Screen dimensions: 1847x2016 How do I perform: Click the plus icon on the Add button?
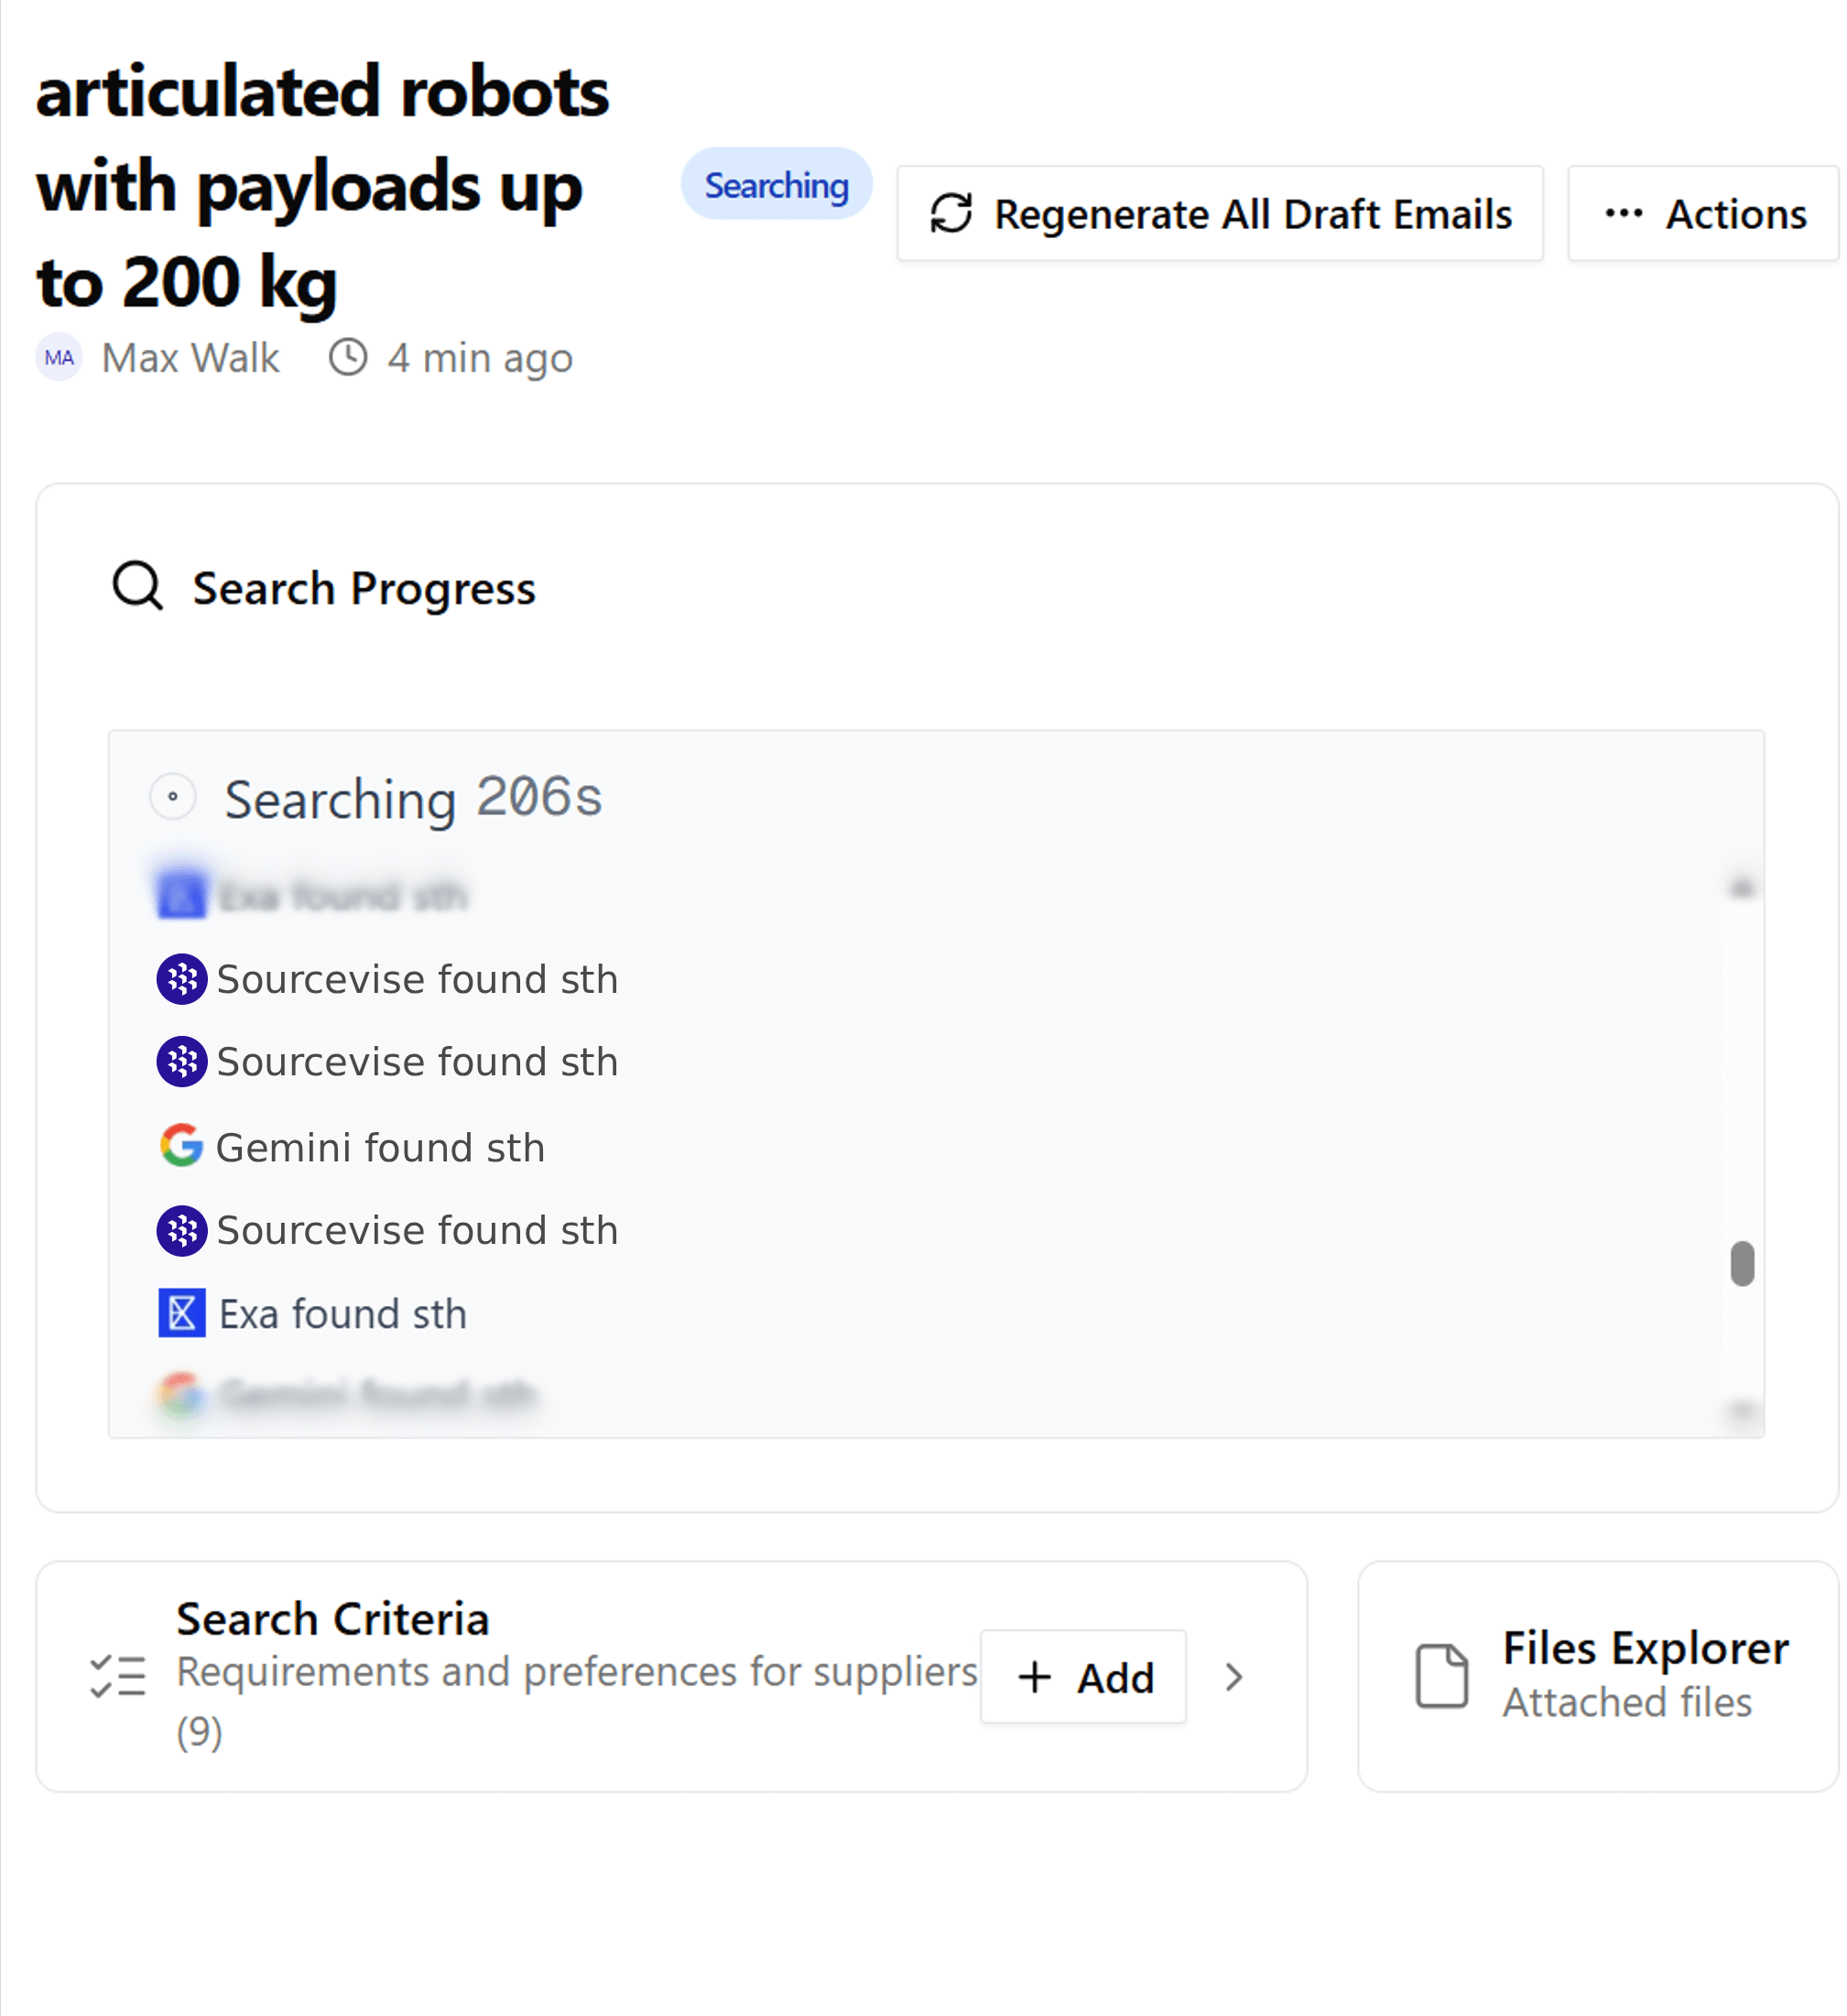tap(1034, 1677)
